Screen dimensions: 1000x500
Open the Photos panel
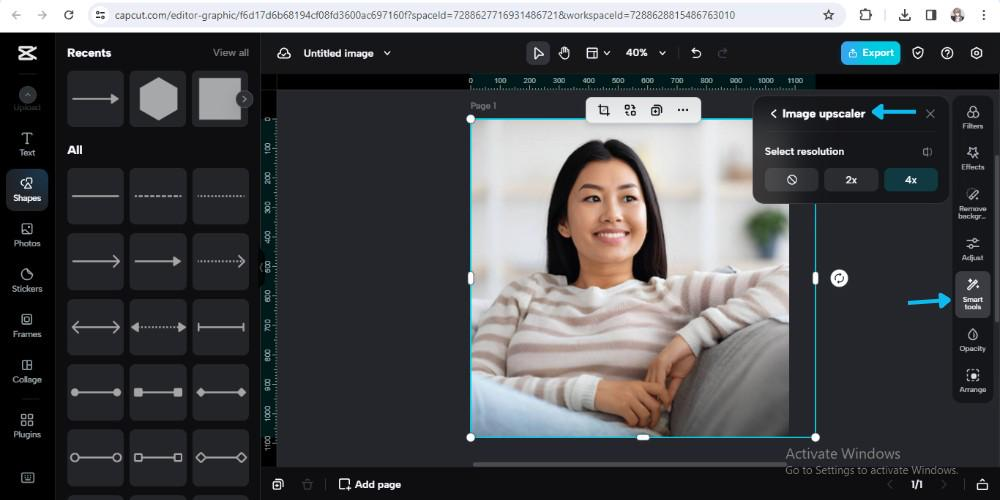[27, 235]
